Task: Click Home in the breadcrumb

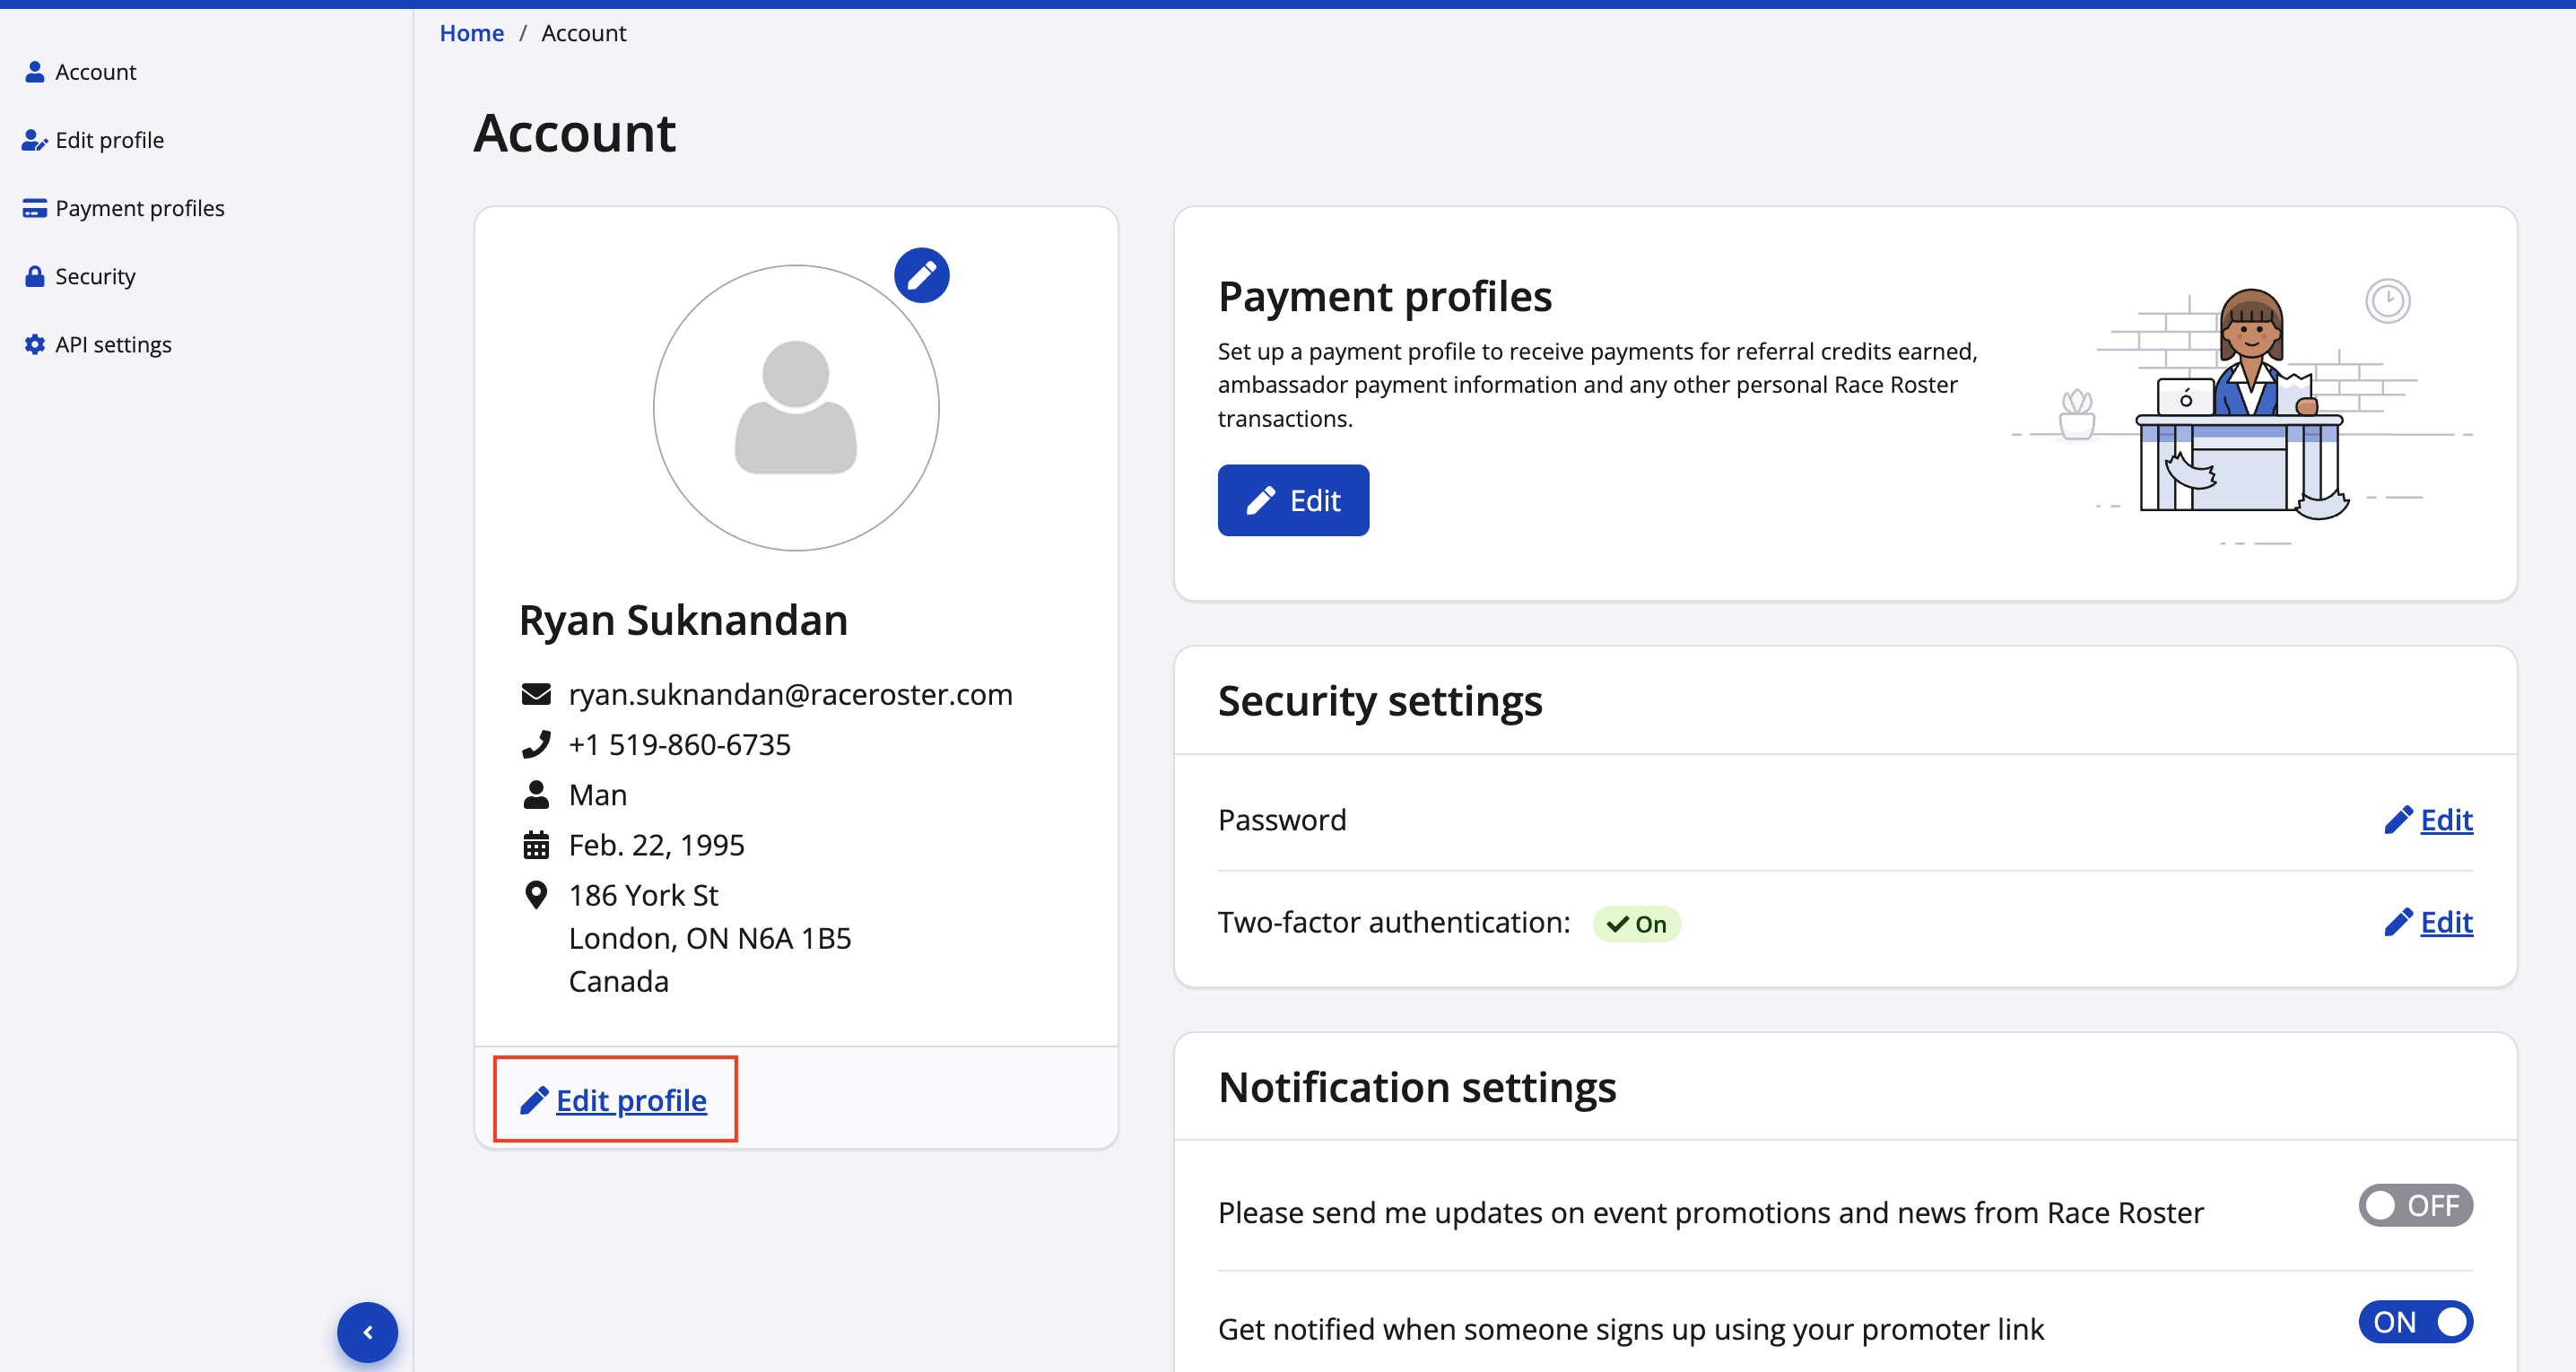Action: (x=471, y=33)
